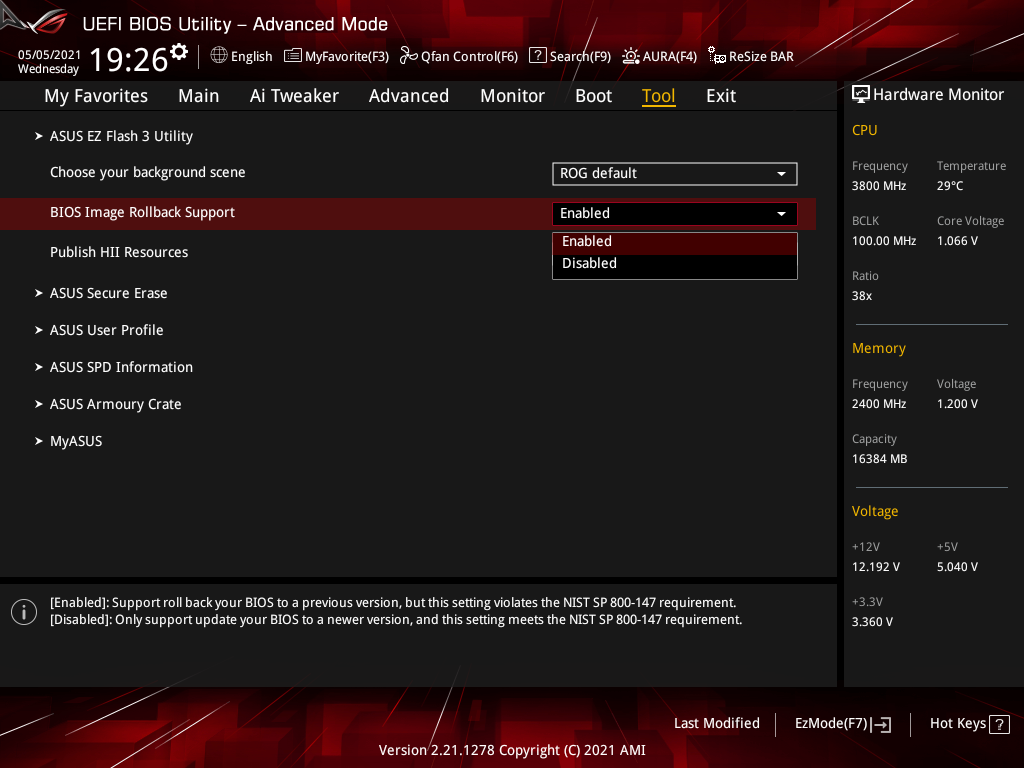
Task: Click CPU frequency value 3800 MHz
Action: tap(878, 186)
